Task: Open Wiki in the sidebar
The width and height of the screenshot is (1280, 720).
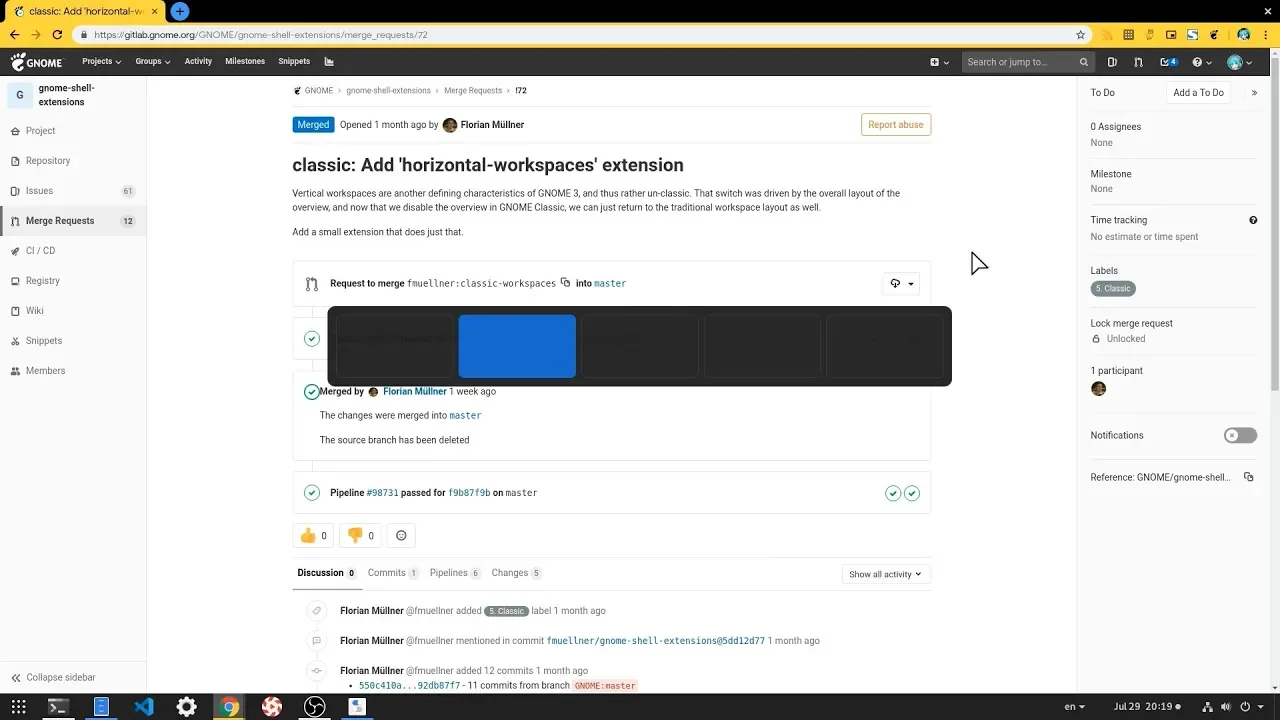Action: tap(73, 311)
